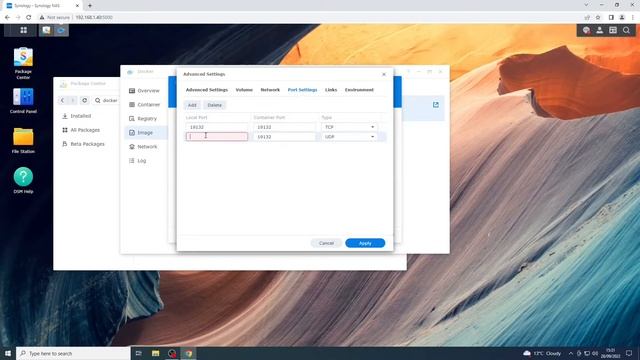Click the back arrow in Package Center
Image resolution: width=640 pixels, height=360 pixels.
[x=62, y=100]
